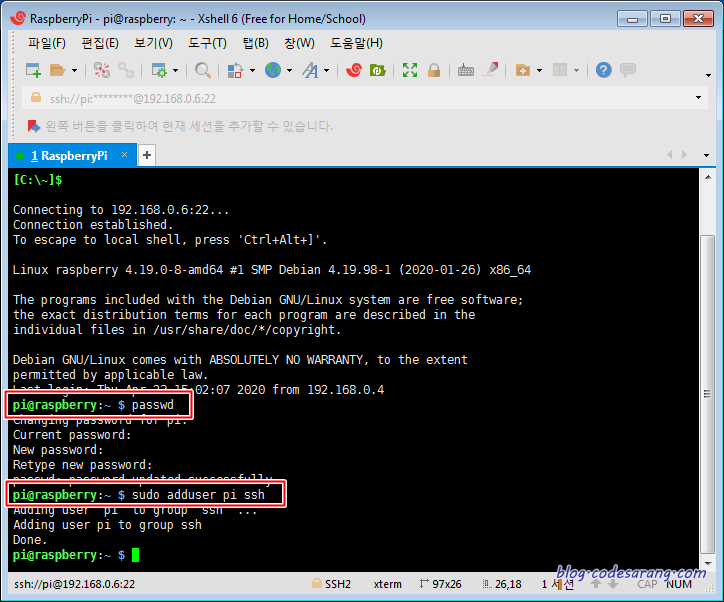Open the Font icon
The image size is (724, 602).
(310, 70)
